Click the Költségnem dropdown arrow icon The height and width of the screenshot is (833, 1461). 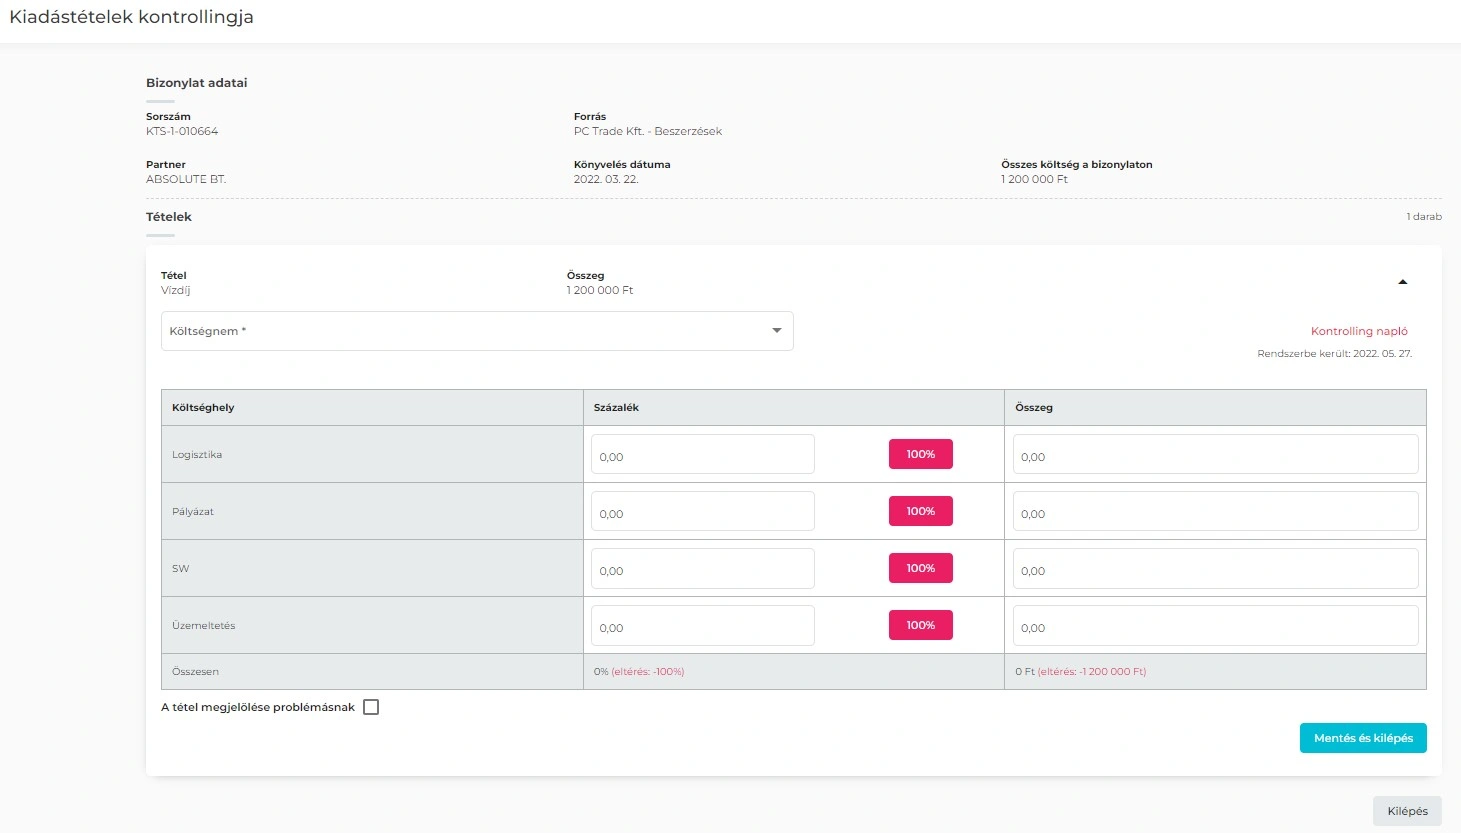click(777, 331)
